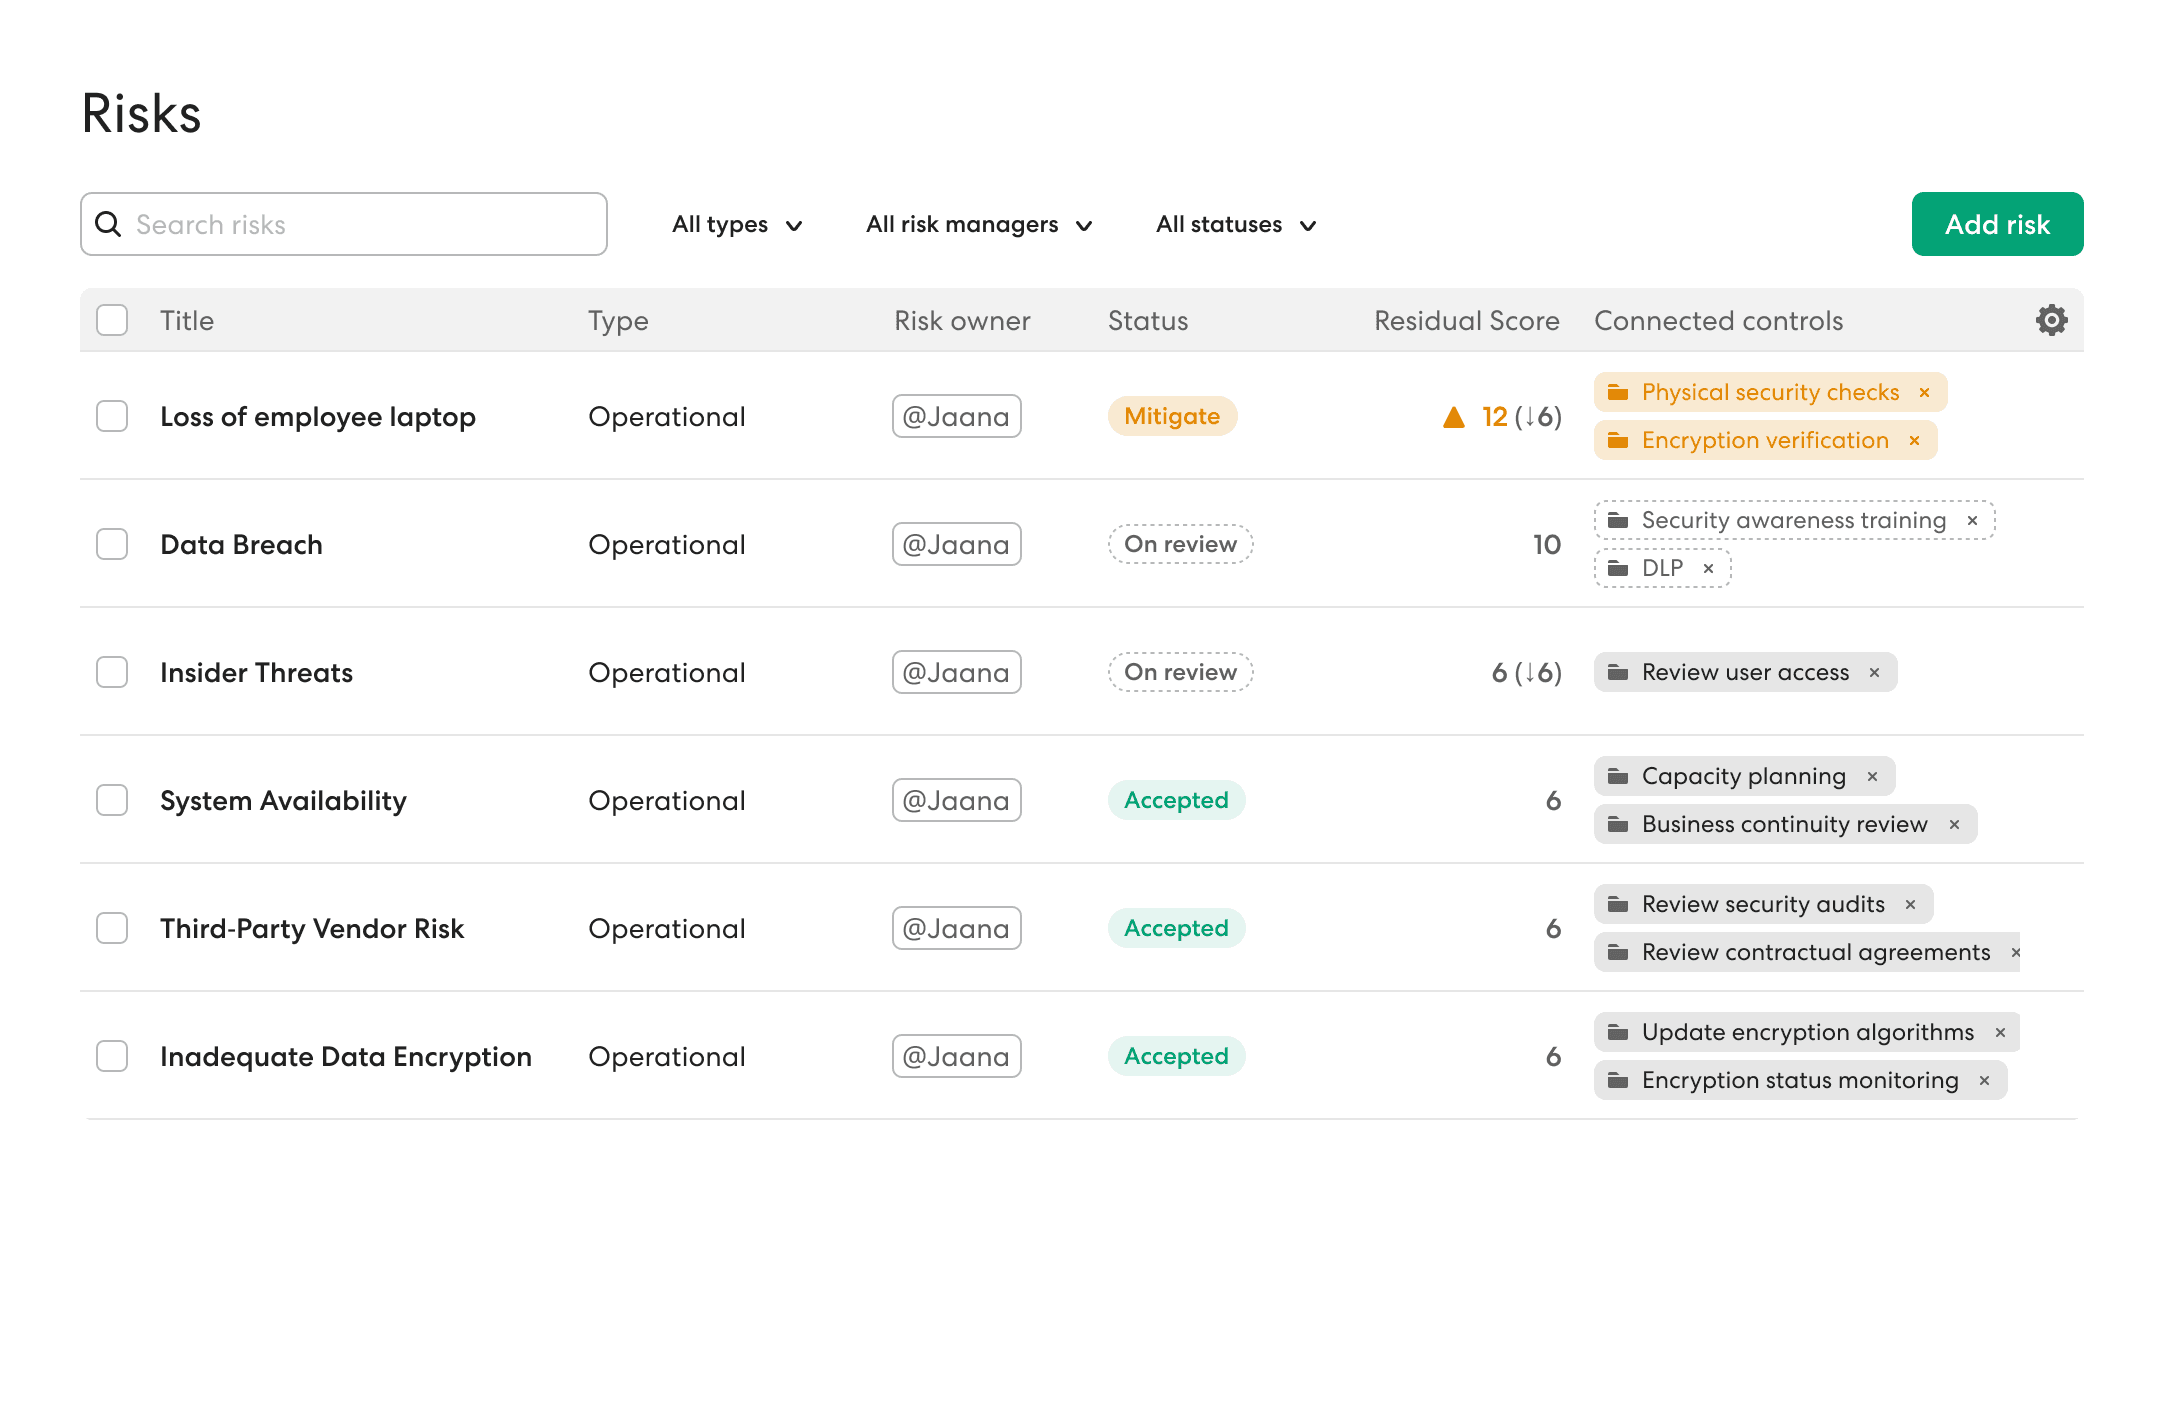Remove the Physical security checks control
Viewport: 2164px width, 1412px height.
(1924, 392)
